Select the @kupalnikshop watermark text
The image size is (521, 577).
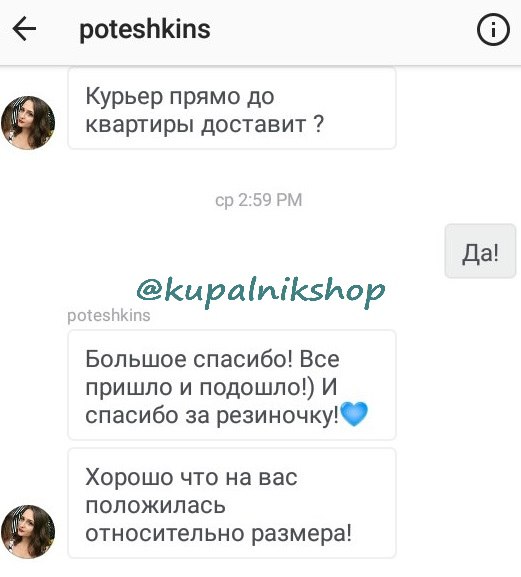tap(260, 291)
